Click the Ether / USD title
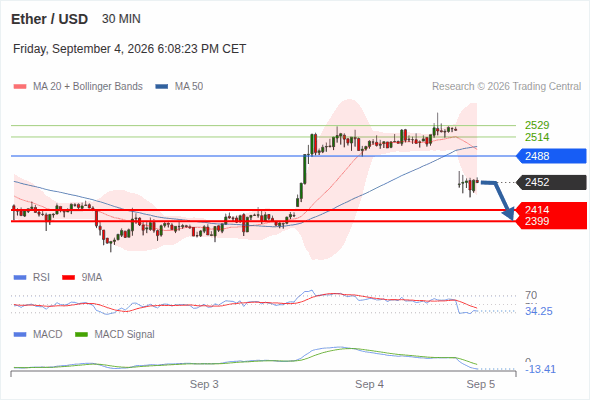 (x=49, y=19)
